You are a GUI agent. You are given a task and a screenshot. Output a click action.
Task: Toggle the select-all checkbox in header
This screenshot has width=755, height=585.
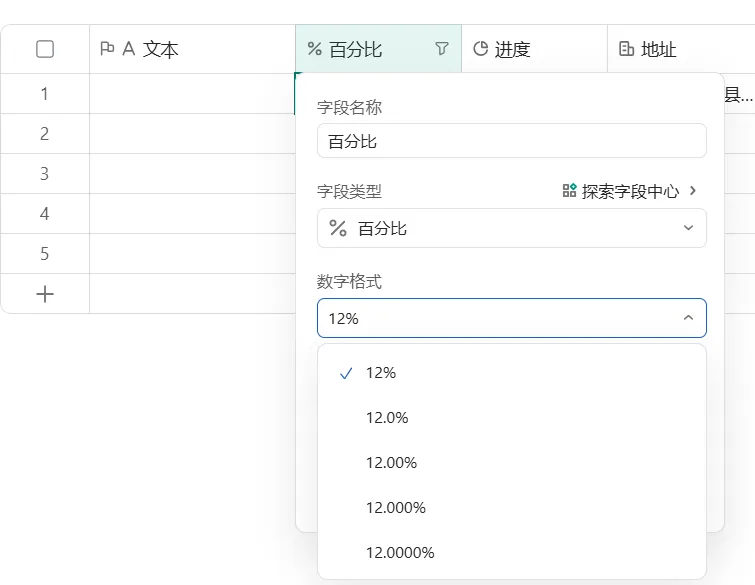[45, 49]
